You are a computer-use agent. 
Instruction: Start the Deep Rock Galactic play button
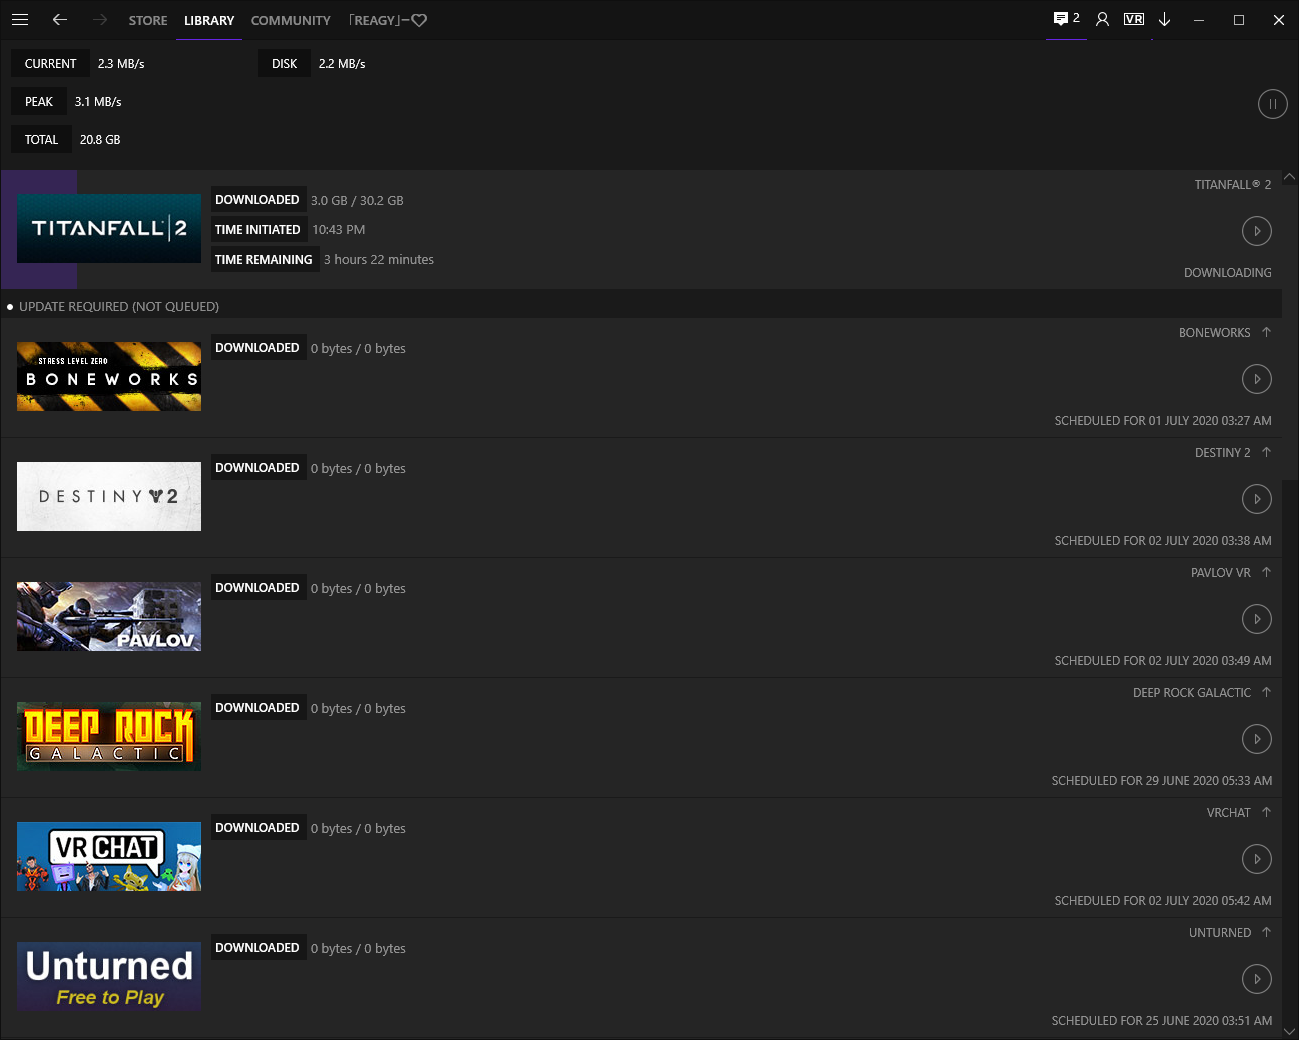coord(1257,739)
